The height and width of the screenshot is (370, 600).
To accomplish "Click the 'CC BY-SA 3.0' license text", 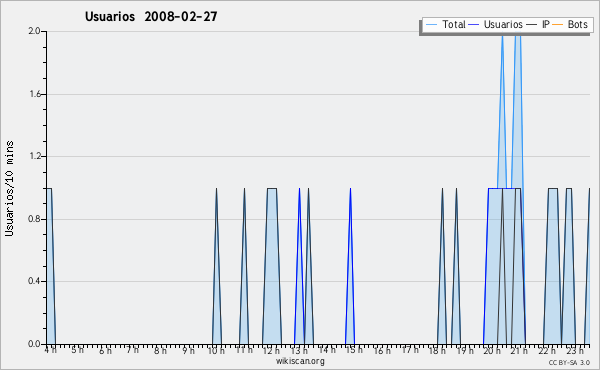I will (569, 362).
